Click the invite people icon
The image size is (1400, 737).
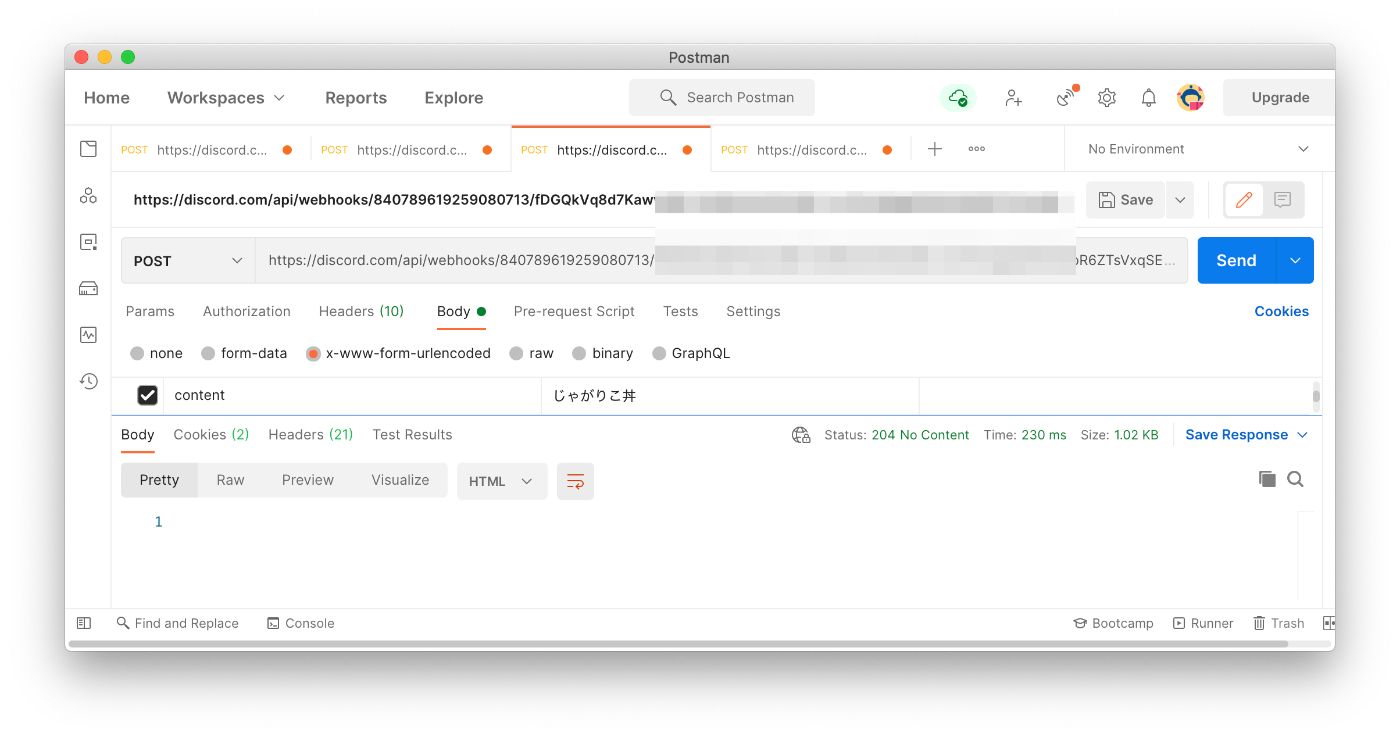[x=1014, y=97]
